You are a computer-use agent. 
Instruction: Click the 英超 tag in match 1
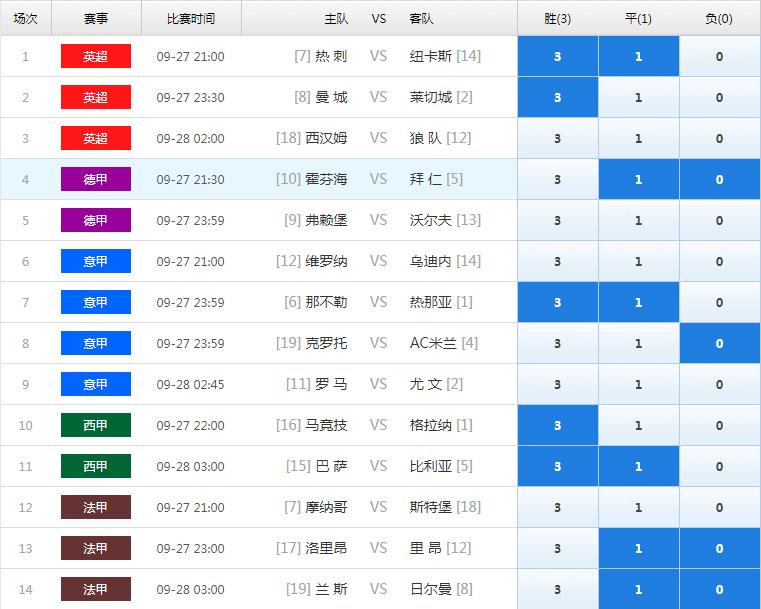click(96, 56)
